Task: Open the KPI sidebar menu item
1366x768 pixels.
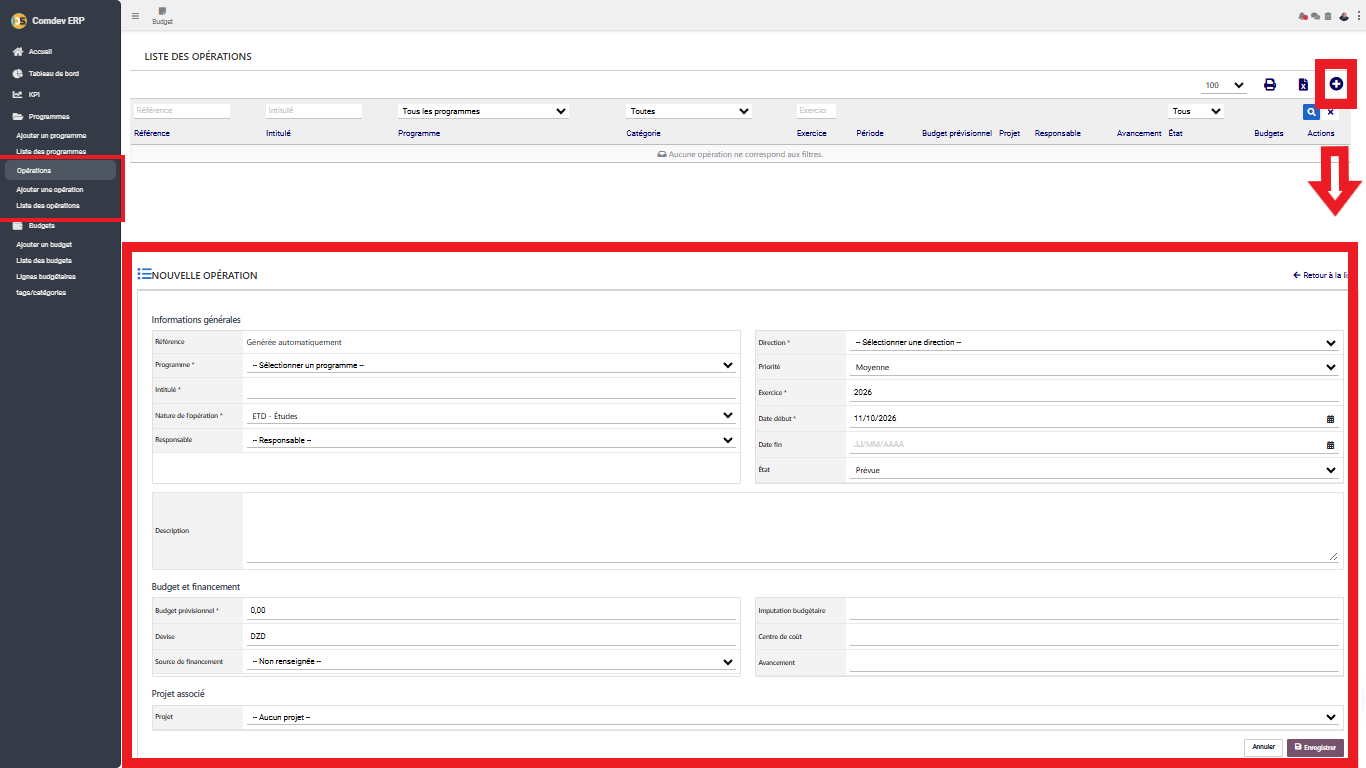Action: pyautogui.click(x=26, y=95)
